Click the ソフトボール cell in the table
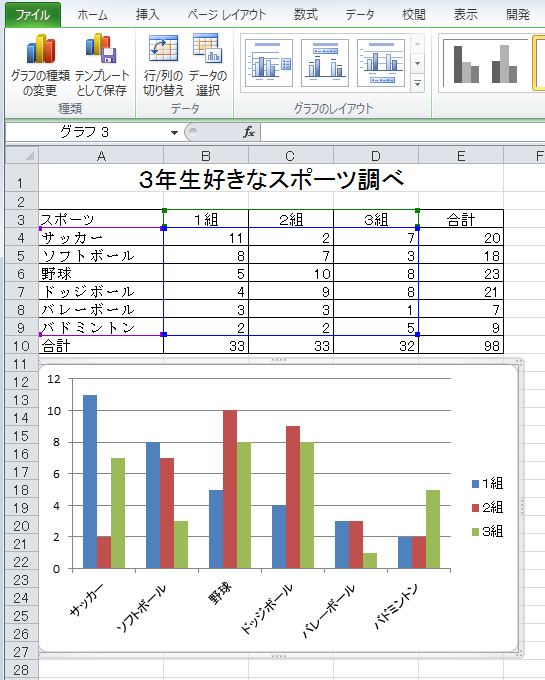 tap(101, 255)
